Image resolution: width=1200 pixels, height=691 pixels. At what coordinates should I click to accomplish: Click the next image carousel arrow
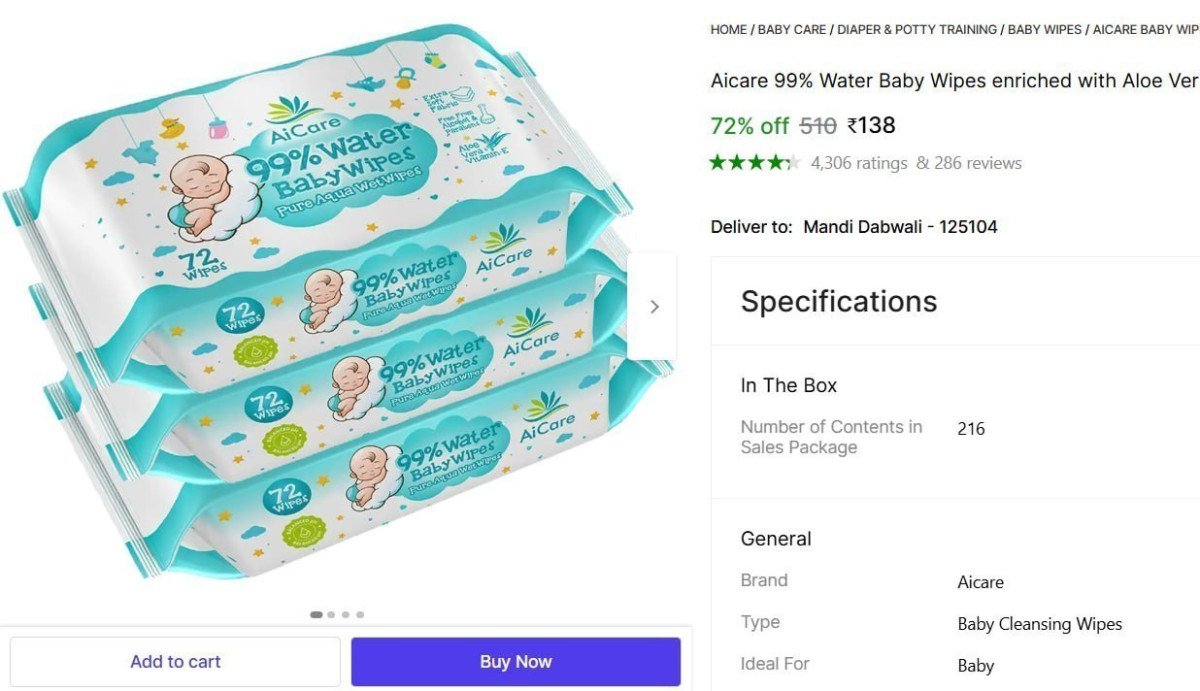point(655,305)
